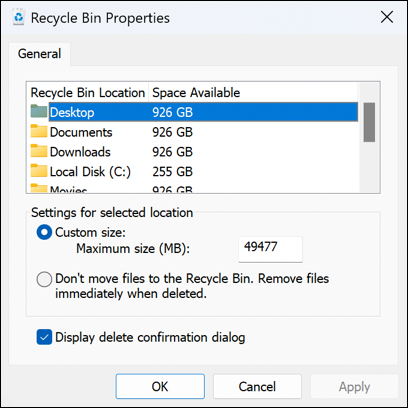The width and height of the screenshot is (408, 408).
Task: Open the General tab
Action: [39, 54]
